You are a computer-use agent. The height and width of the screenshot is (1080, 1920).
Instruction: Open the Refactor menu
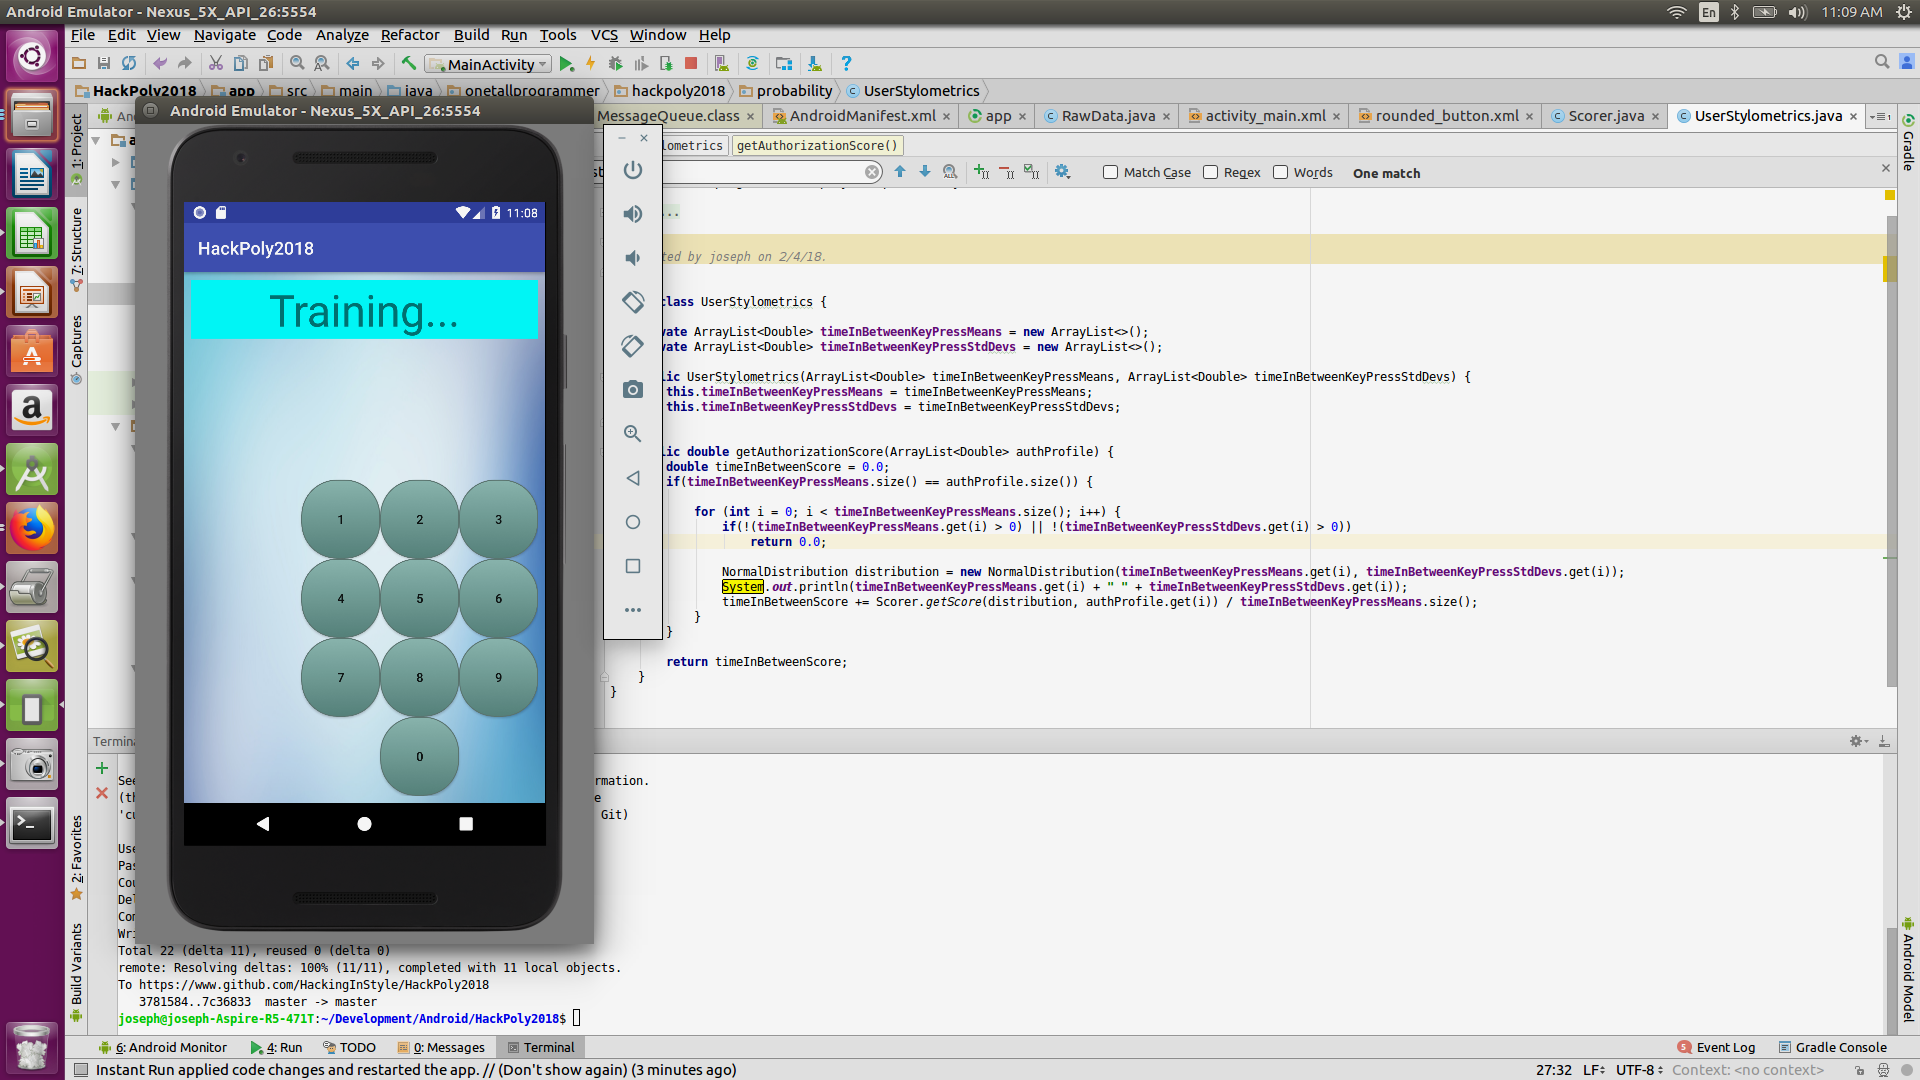coord(409,35)
